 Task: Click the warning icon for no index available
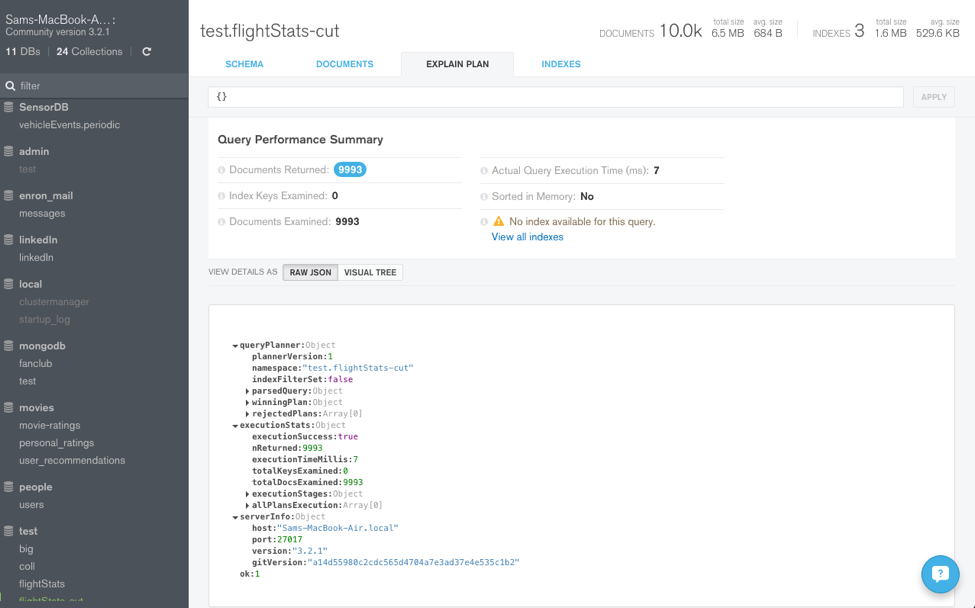pyautogui.click(x=498, y=222)
